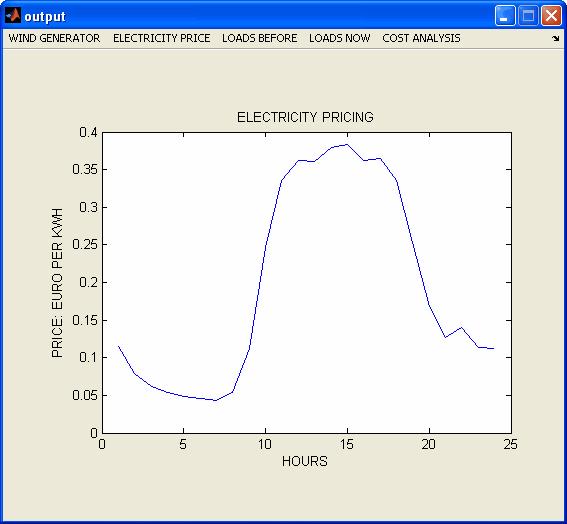This screenshot has height=524, width=567.
Task: Click the 0.05 y-axis tick label
Action: [85, 395]
